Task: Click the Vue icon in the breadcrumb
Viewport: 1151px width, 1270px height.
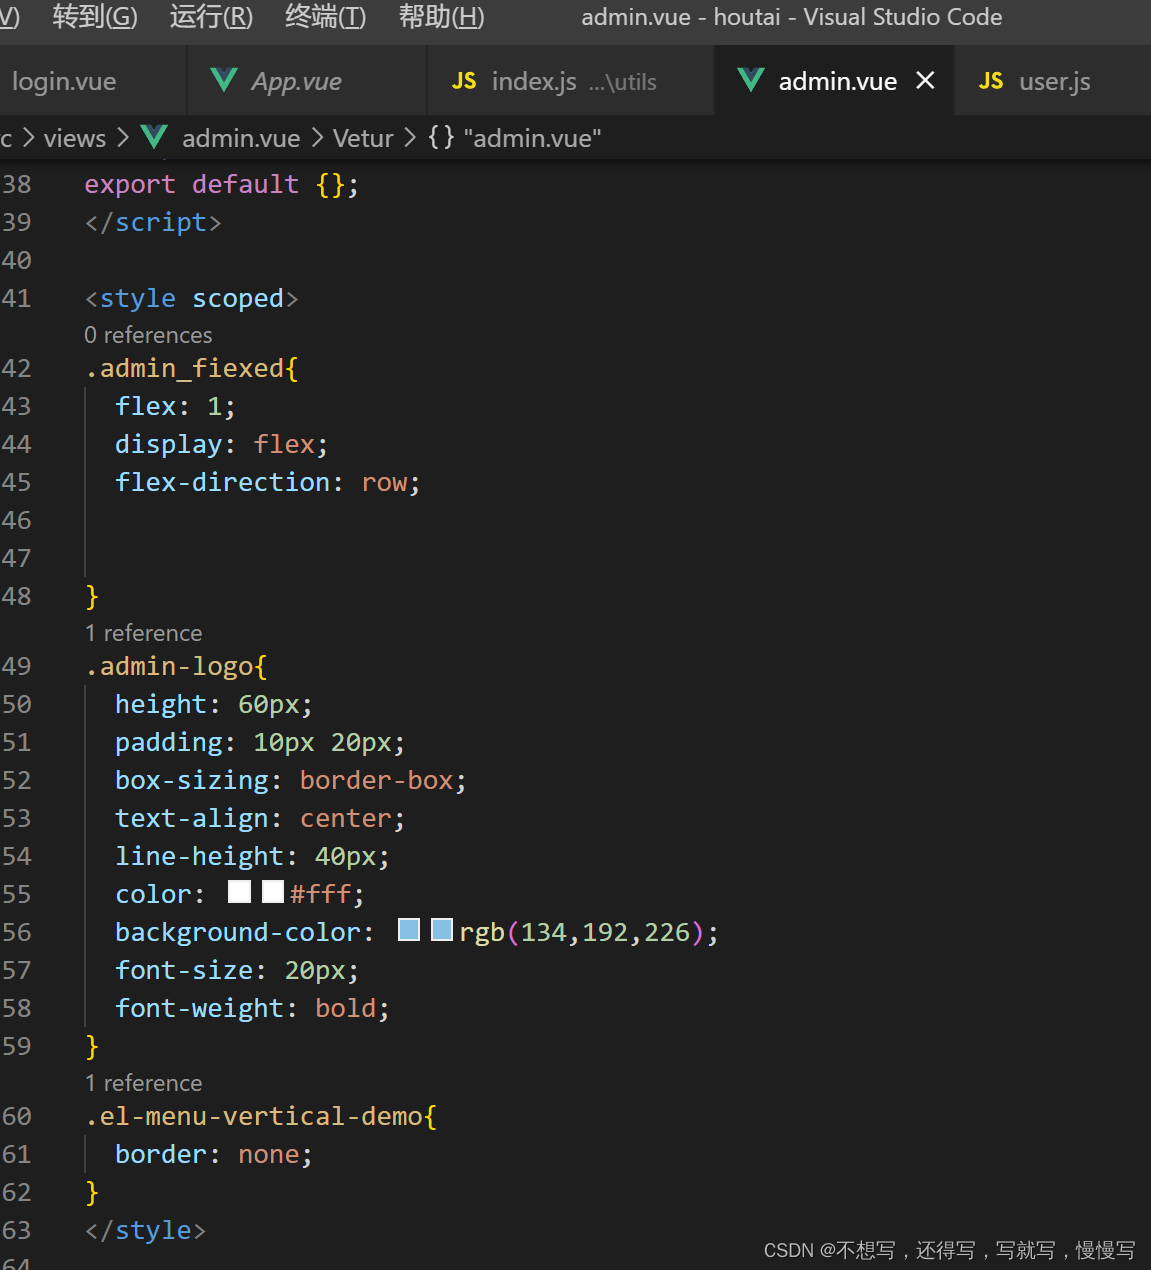Action: tap(154, 137)
